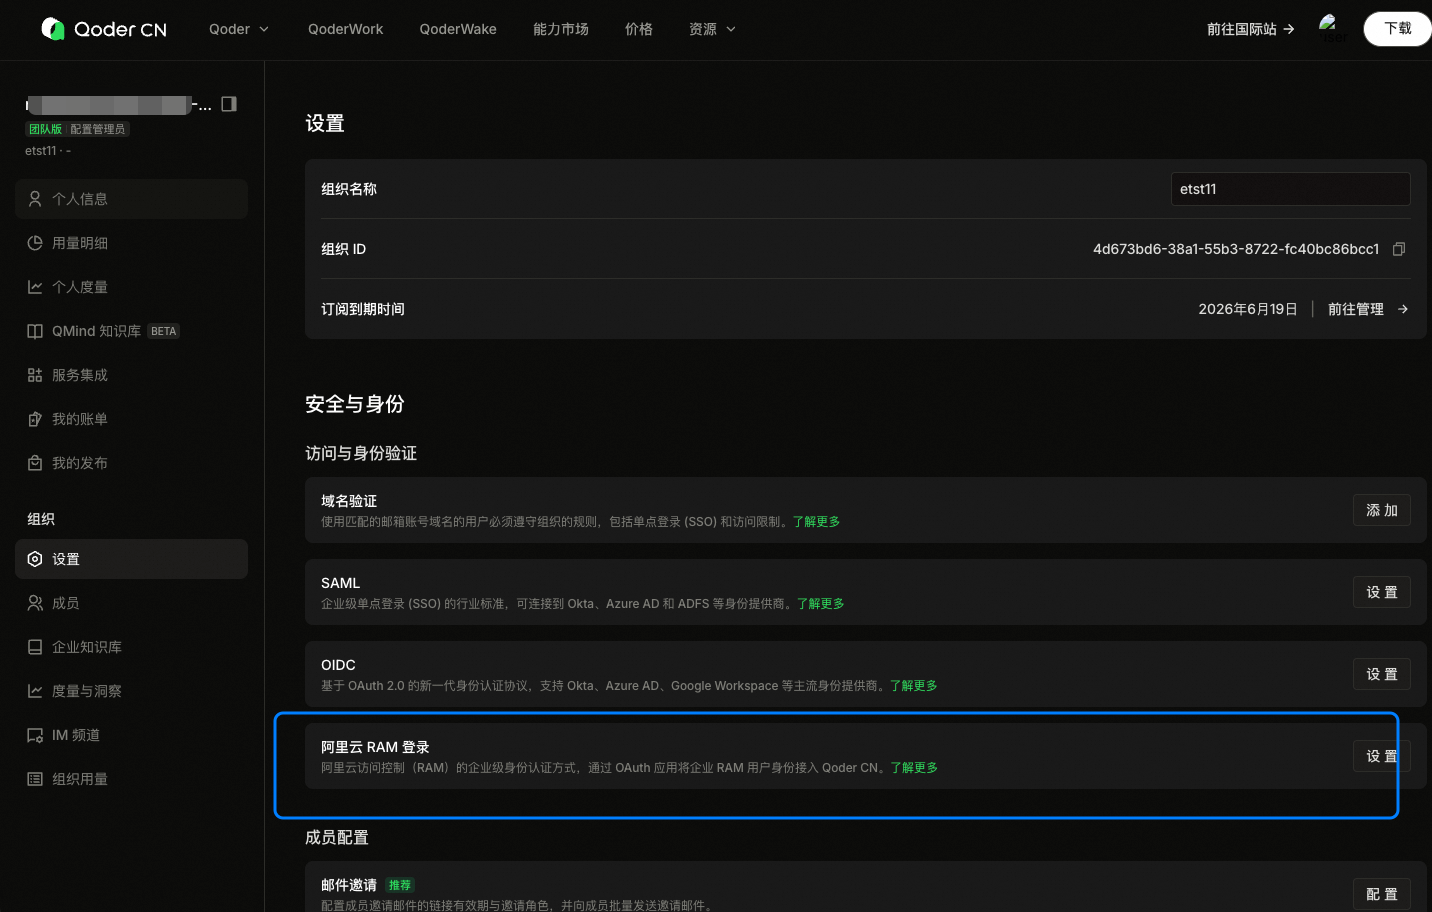Viewport: 1432px width, 912px height.
Task: Click the Qoder CN logo icon
Action: (x=52, y=29)
